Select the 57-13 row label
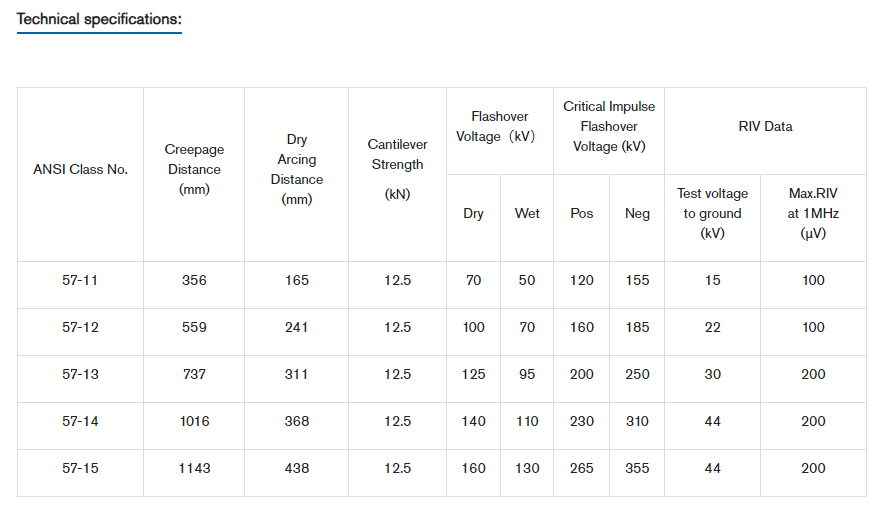 click(x=80, y=374)
